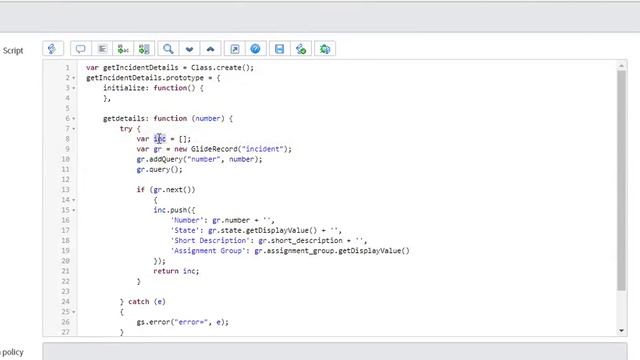
Task: Toggle full screen editor mode icon
Action: point(235,49)
